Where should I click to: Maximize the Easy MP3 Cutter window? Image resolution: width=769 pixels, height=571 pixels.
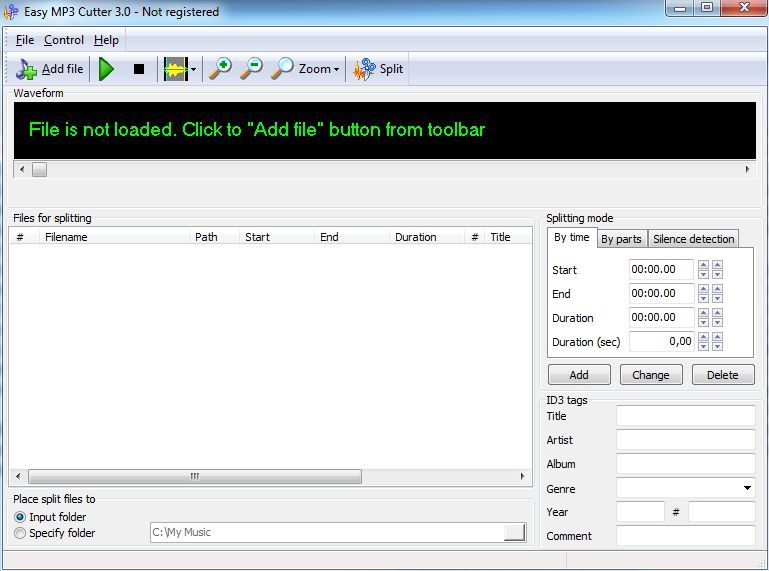click(x=707, y=8)
